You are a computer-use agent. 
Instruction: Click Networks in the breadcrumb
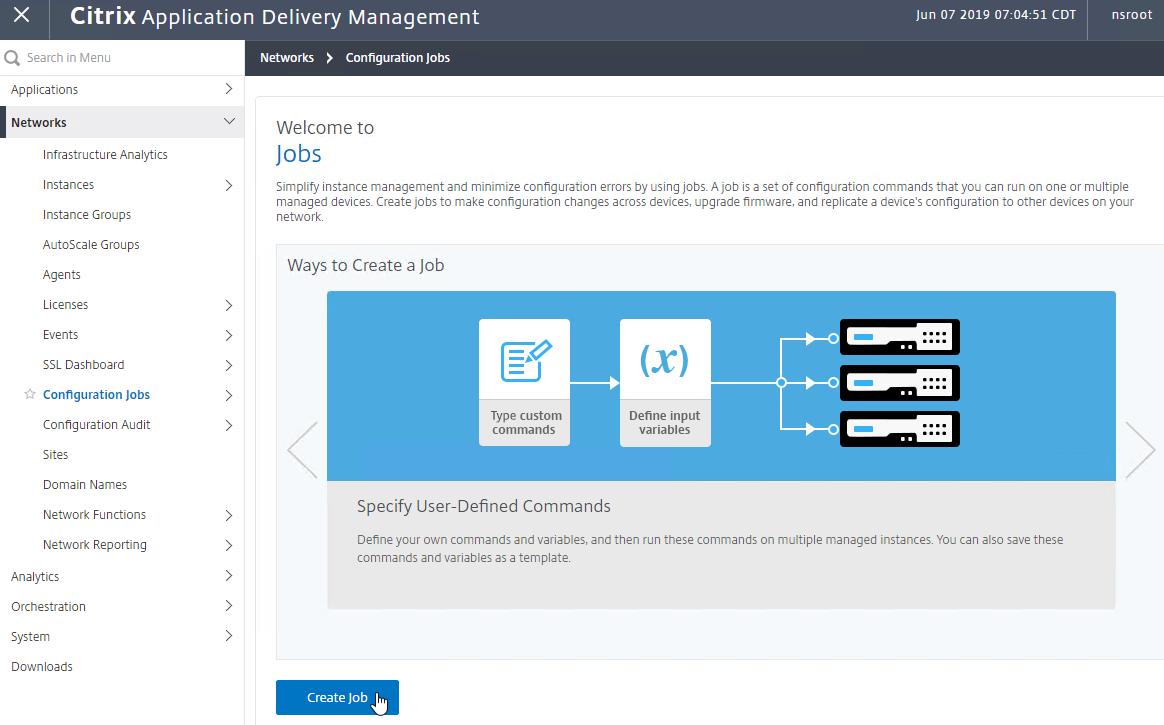pos(287,58)
